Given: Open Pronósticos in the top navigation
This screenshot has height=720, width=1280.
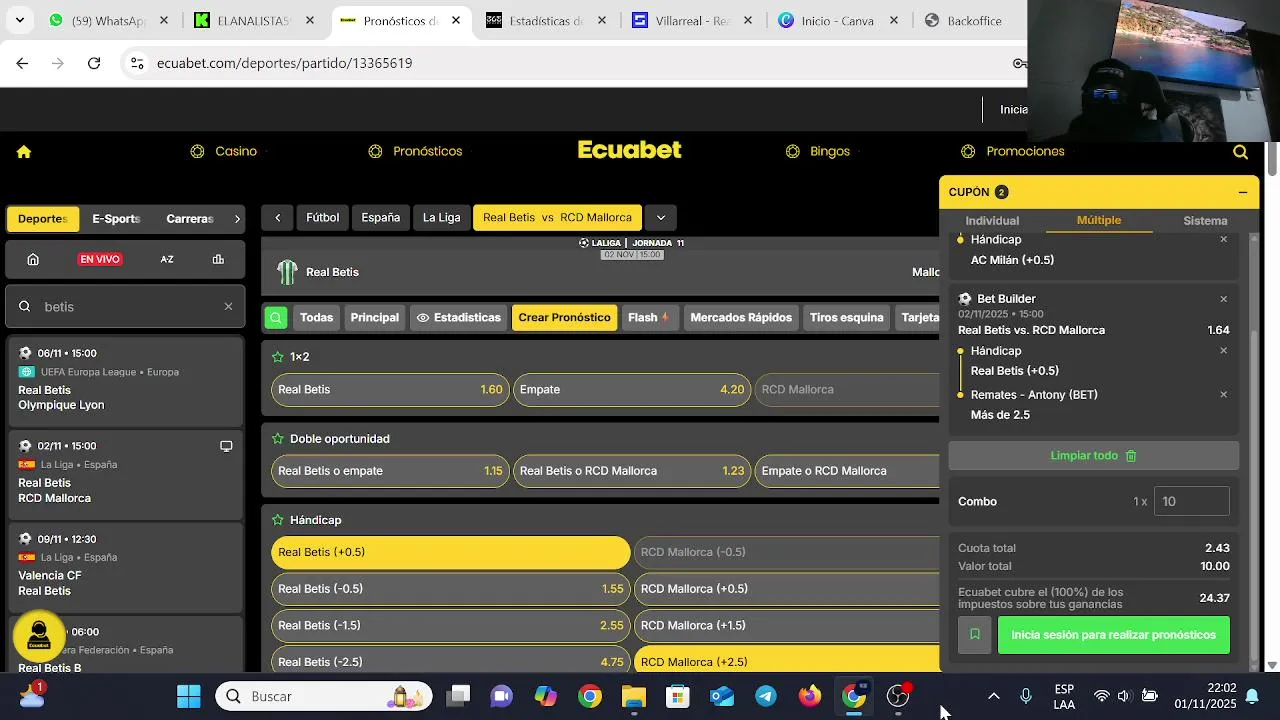Looking at the screenshot, I should [415, 152].
